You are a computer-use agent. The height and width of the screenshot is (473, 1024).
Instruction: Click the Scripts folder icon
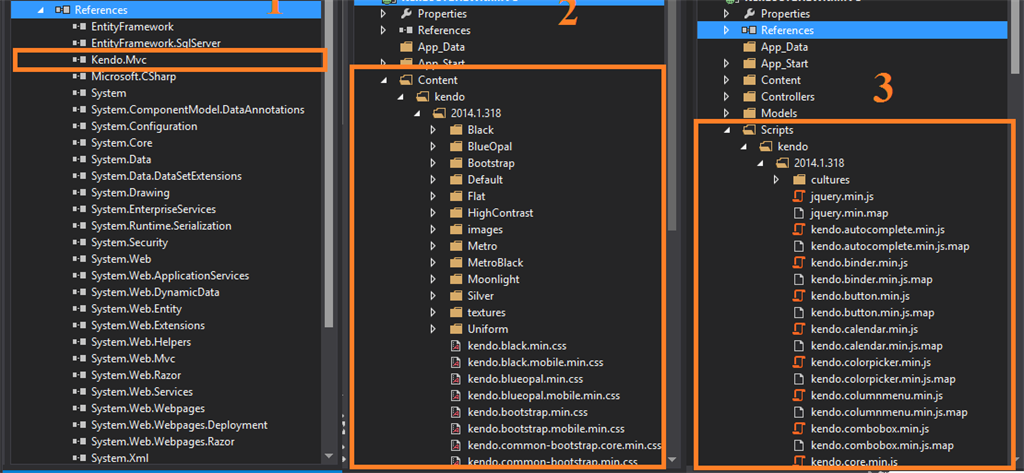click(748, 130)
